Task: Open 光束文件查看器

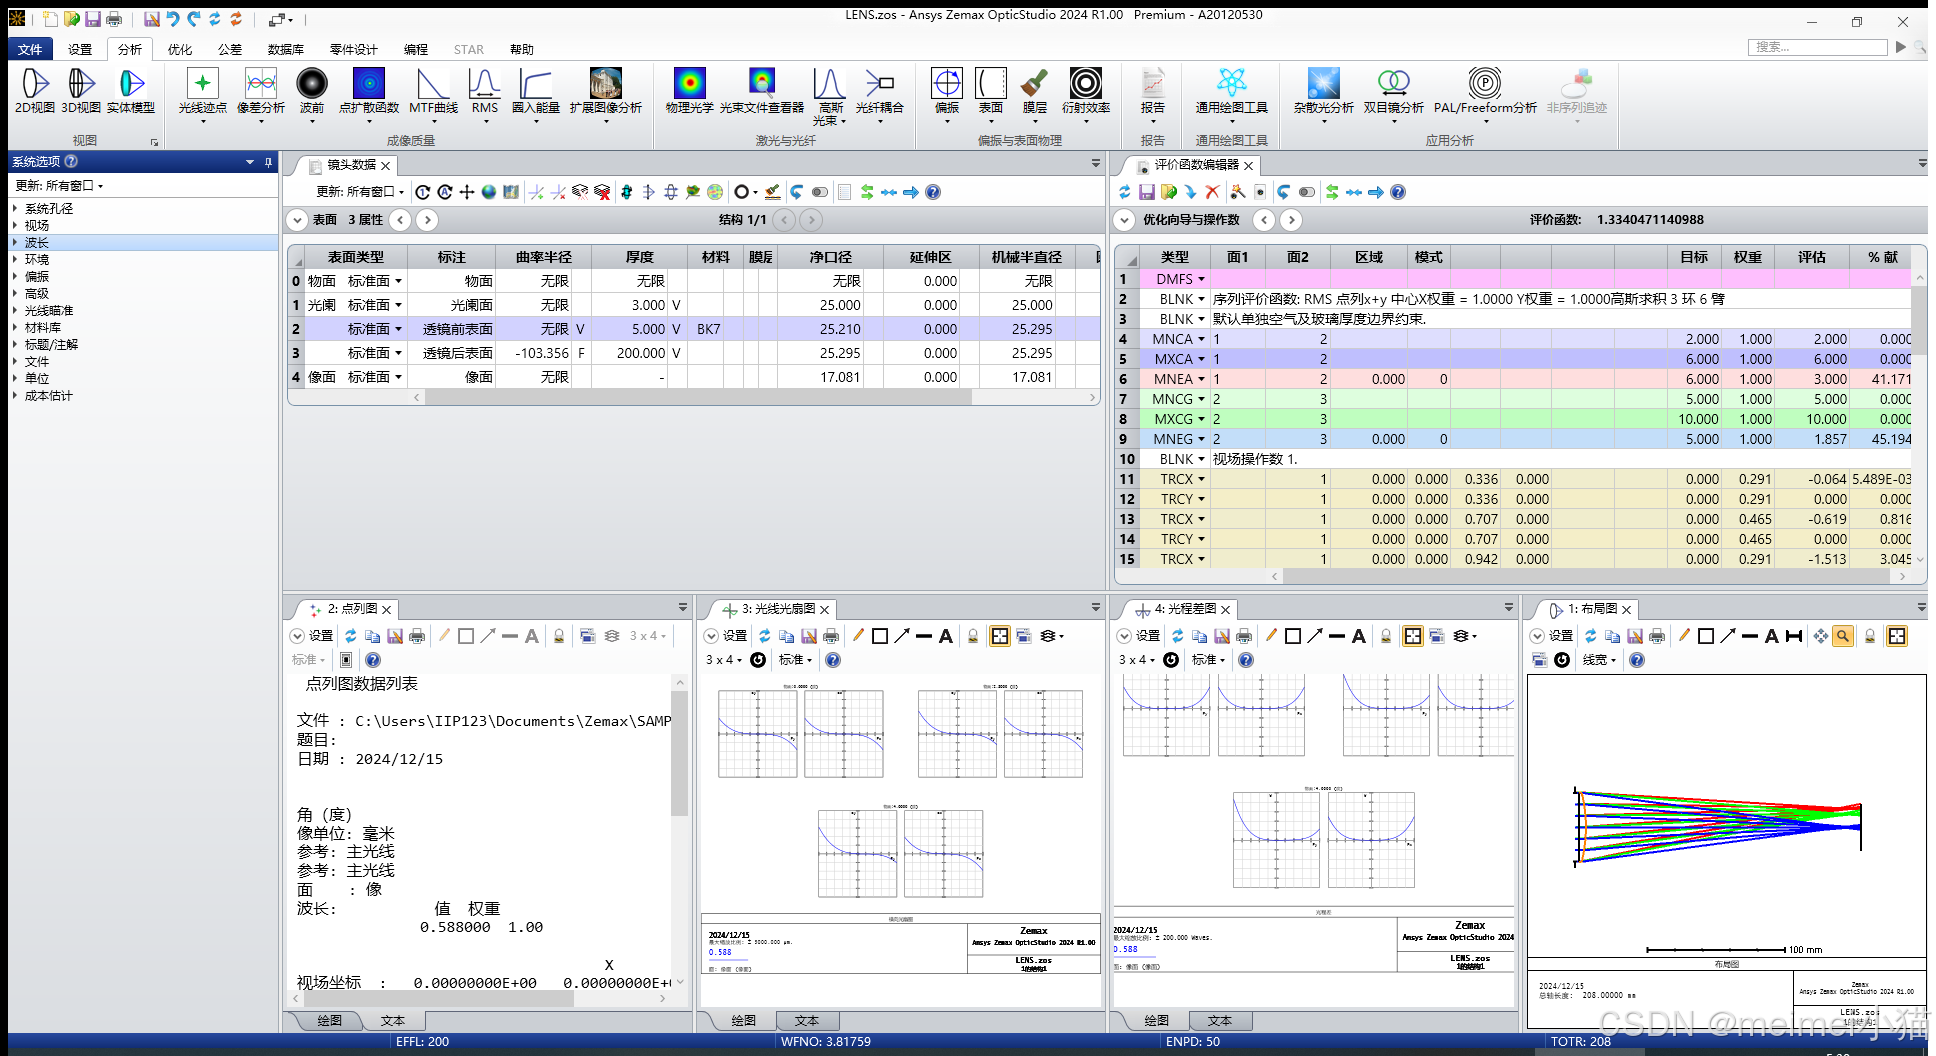Action: click(x=762, y=91)
